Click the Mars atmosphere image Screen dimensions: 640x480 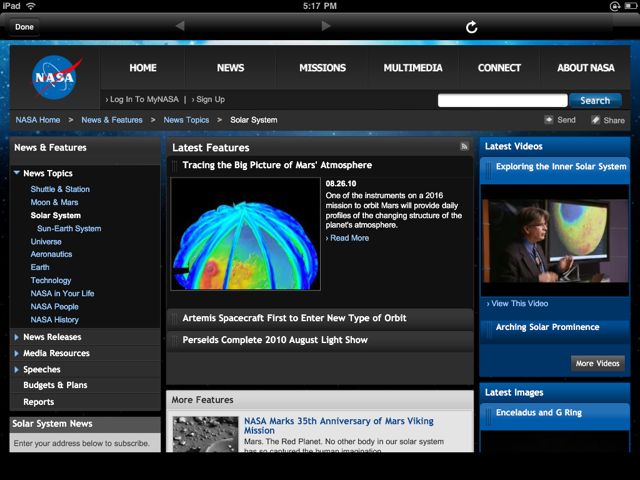tap(245, 234)
